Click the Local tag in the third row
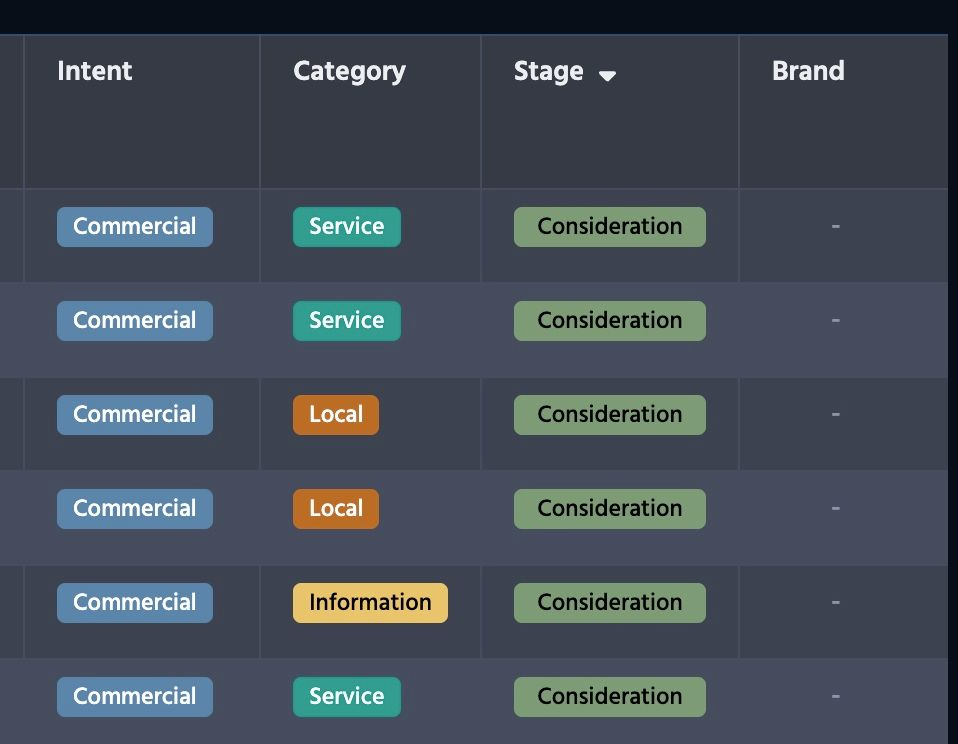Screen dimensions: 958x744 (335, 415)
